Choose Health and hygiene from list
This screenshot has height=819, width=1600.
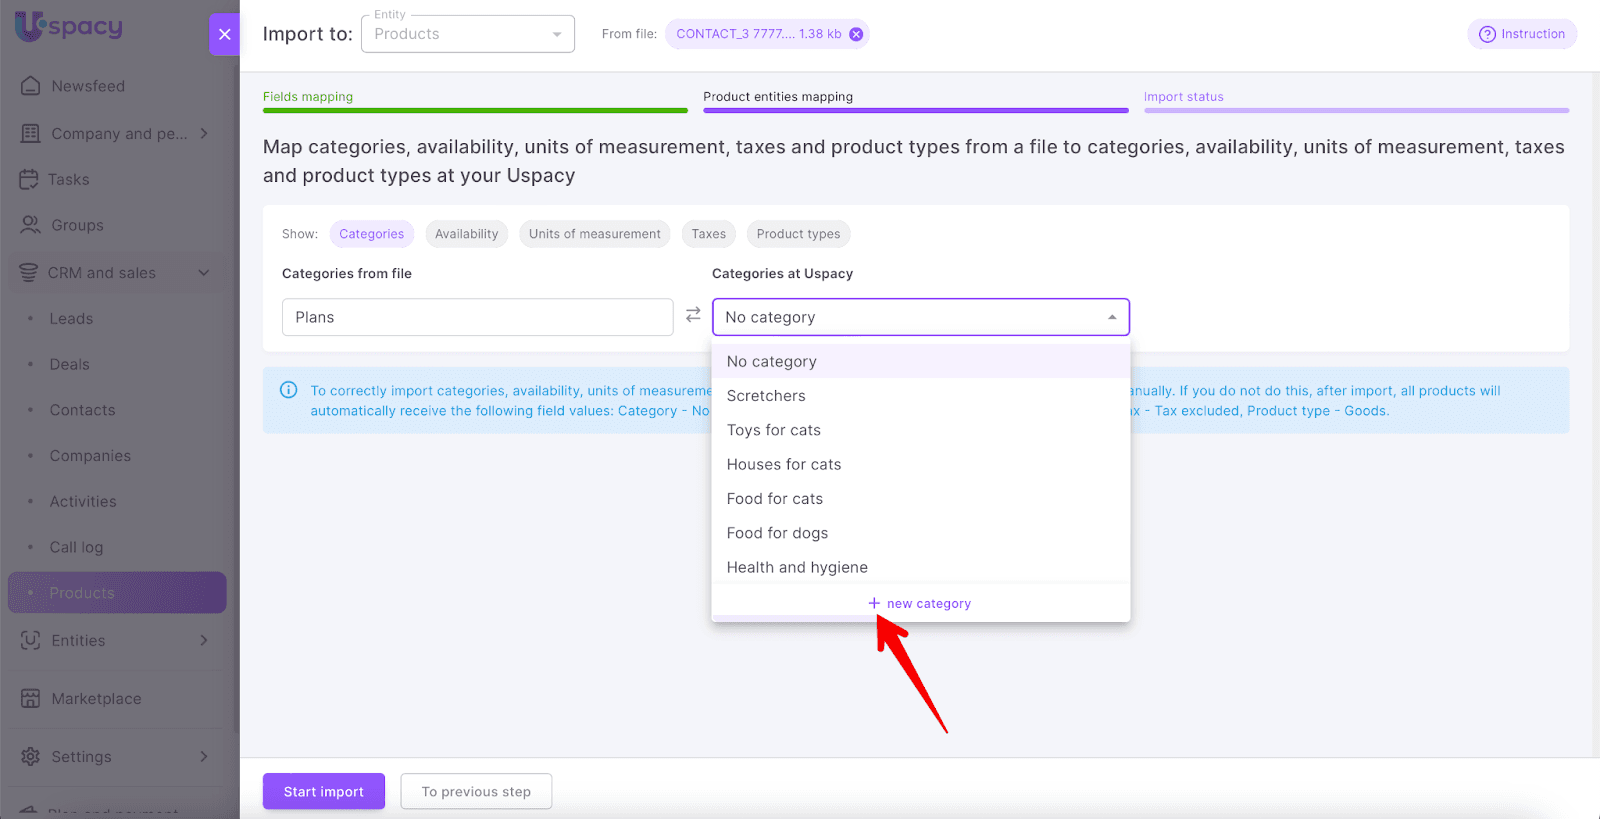pos(797,567)
